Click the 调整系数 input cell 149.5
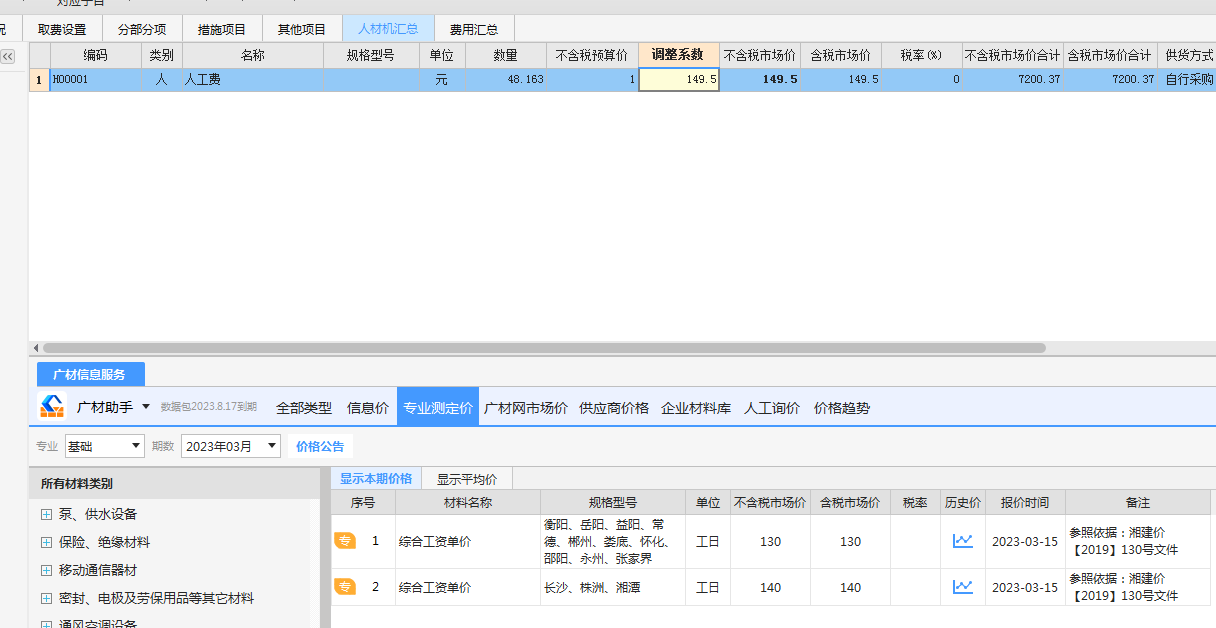This screenshot has height=628, width=1216. point(679,79)
